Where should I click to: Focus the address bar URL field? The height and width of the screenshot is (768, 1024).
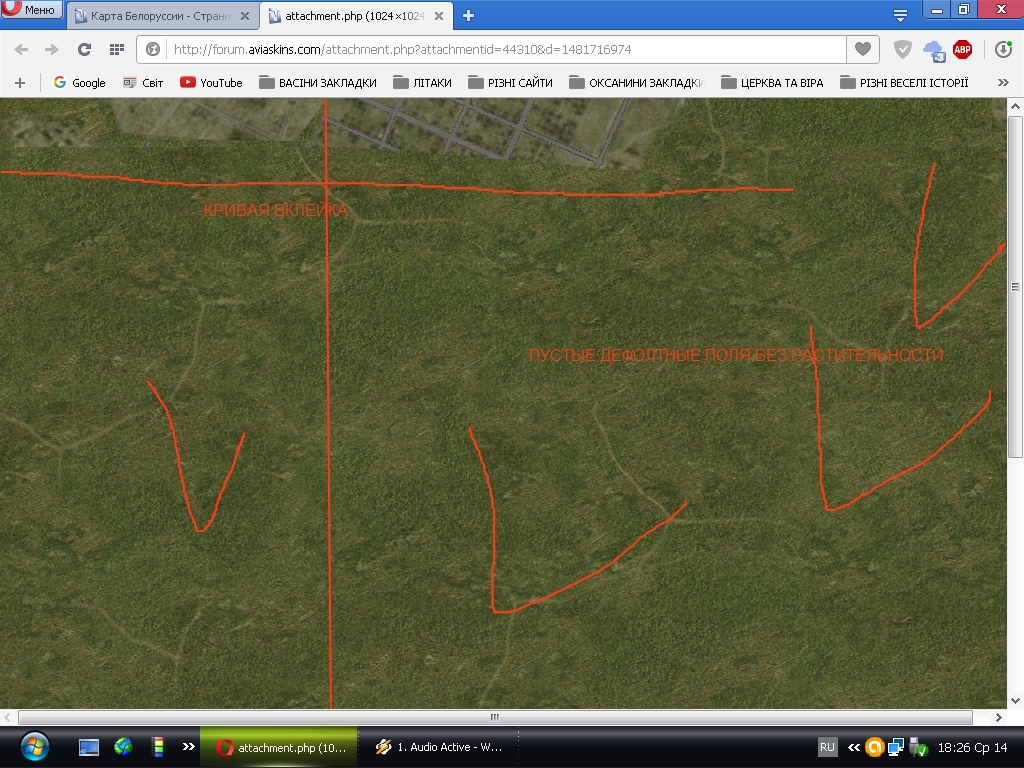point(506,50)
